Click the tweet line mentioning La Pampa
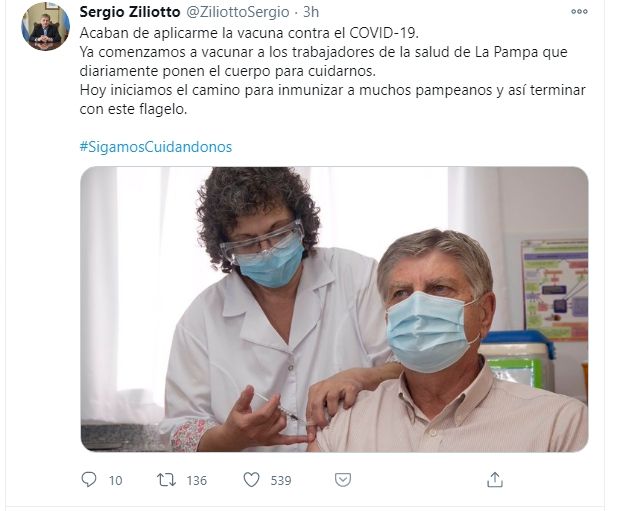 pos(323,52)
